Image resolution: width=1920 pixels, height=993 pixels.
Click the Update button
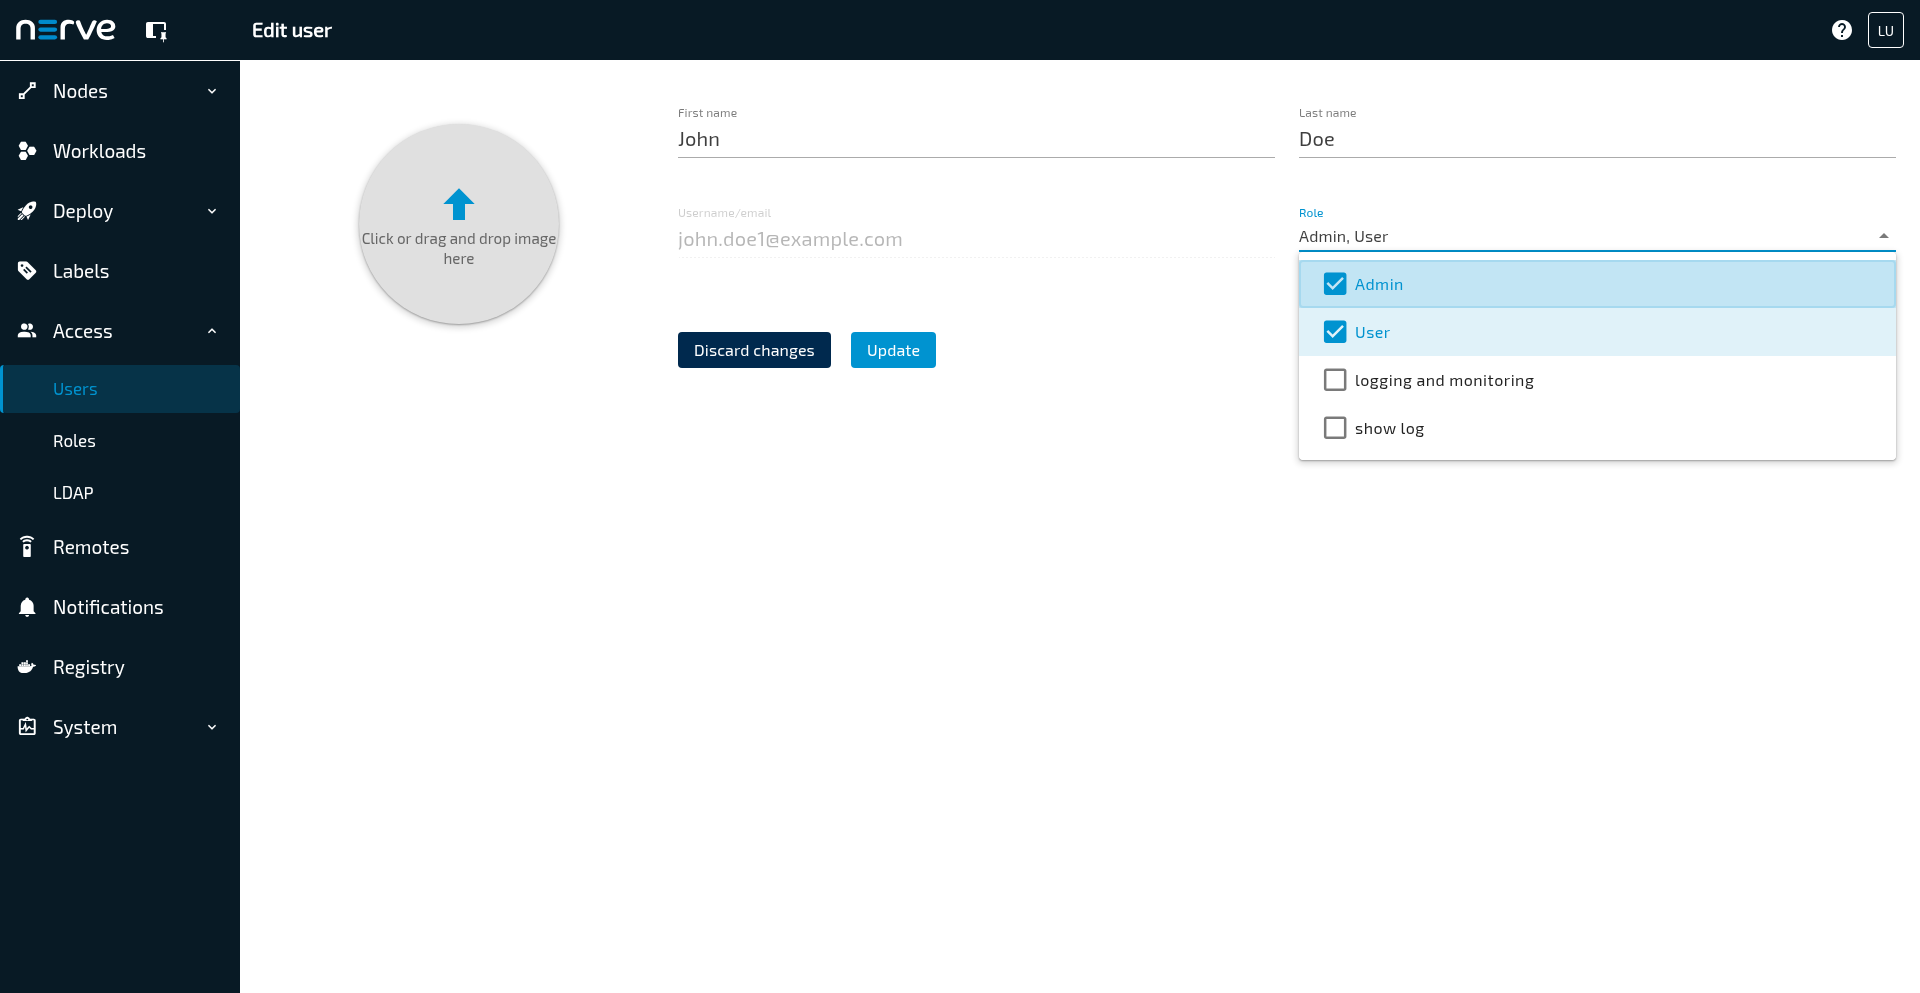[x=893, y=350]
